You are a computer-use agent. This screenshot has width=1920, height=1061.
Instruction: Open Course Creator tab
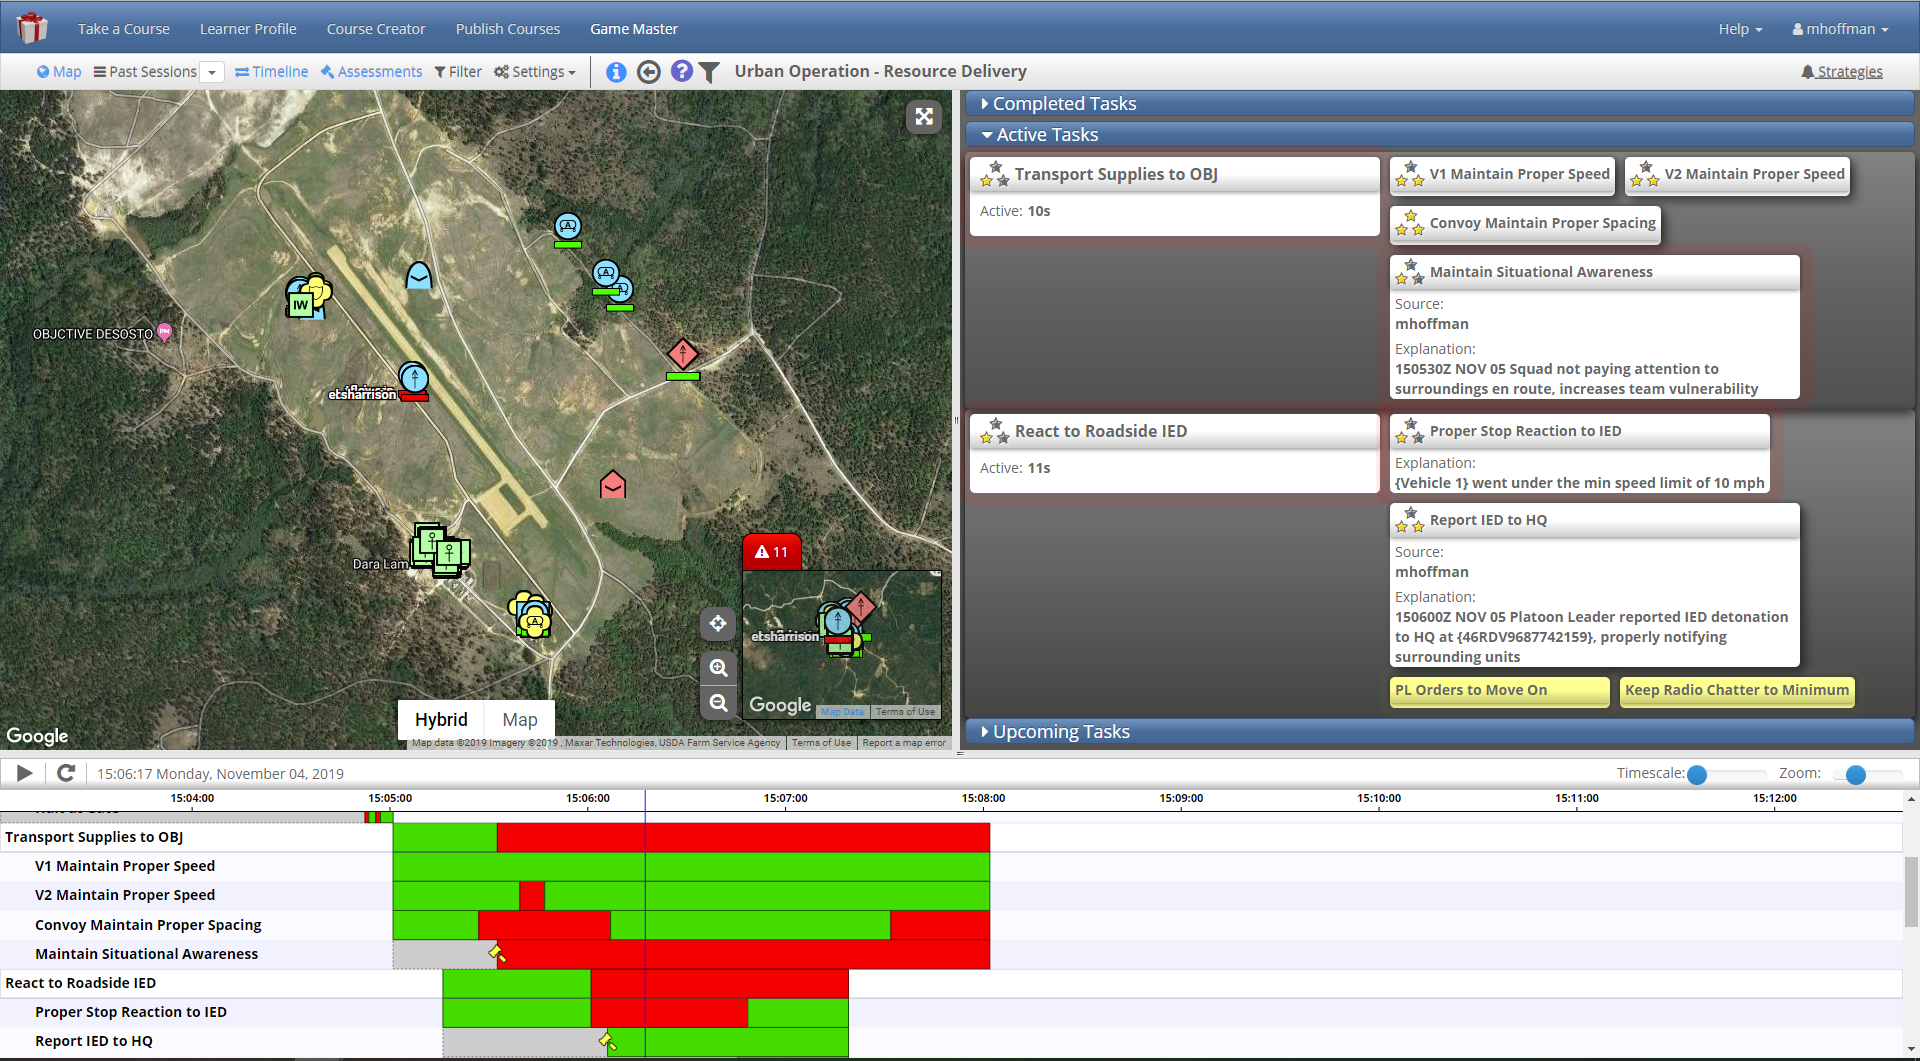tap(376, 29)
